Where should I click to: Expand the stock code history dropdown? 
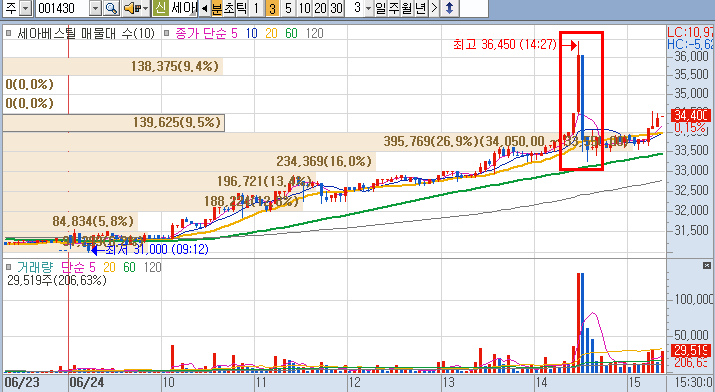tap(95, 8)
